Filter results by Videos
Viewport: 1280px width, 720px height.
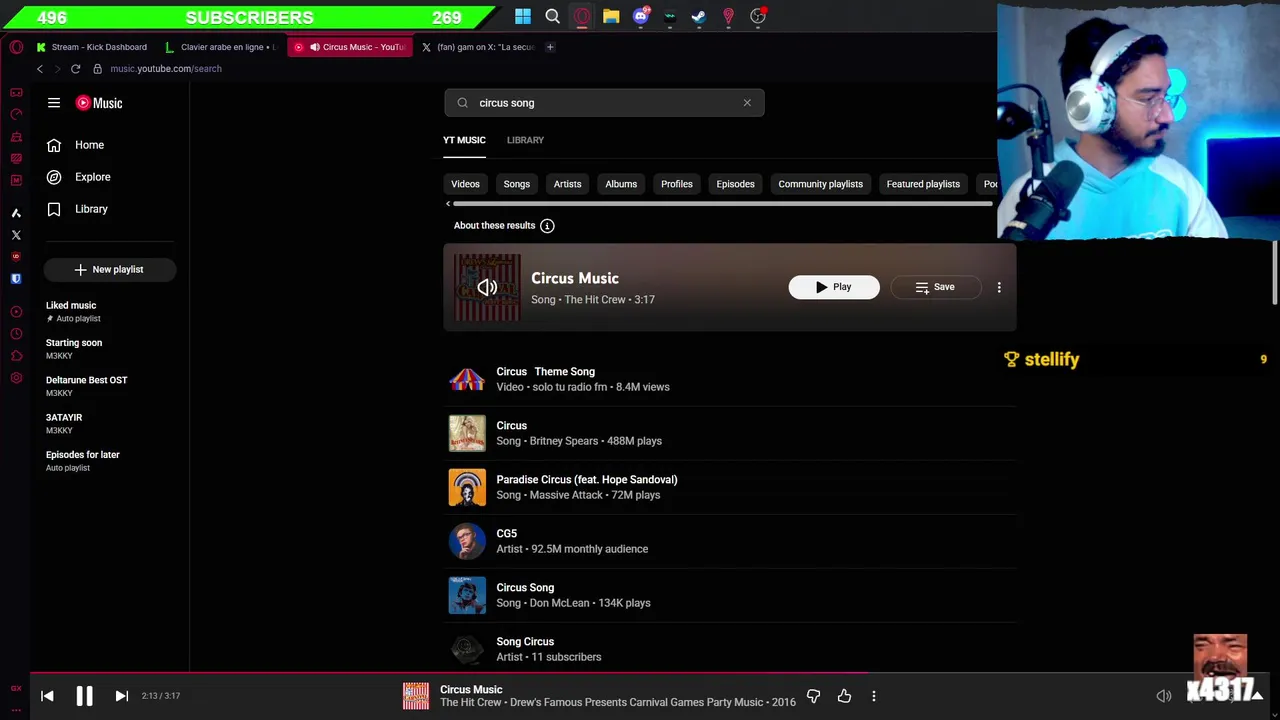[465, 184]
